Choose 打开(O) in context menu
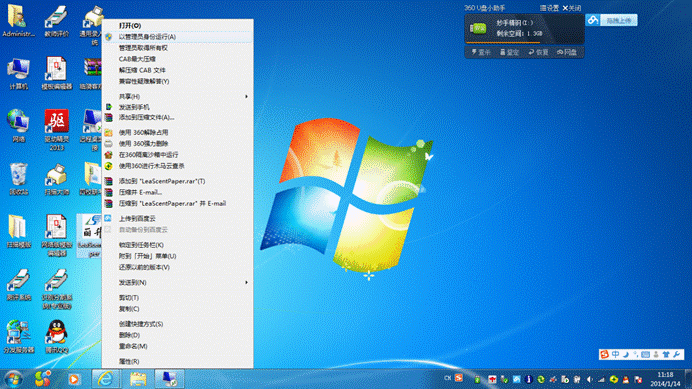 [178, 26]
